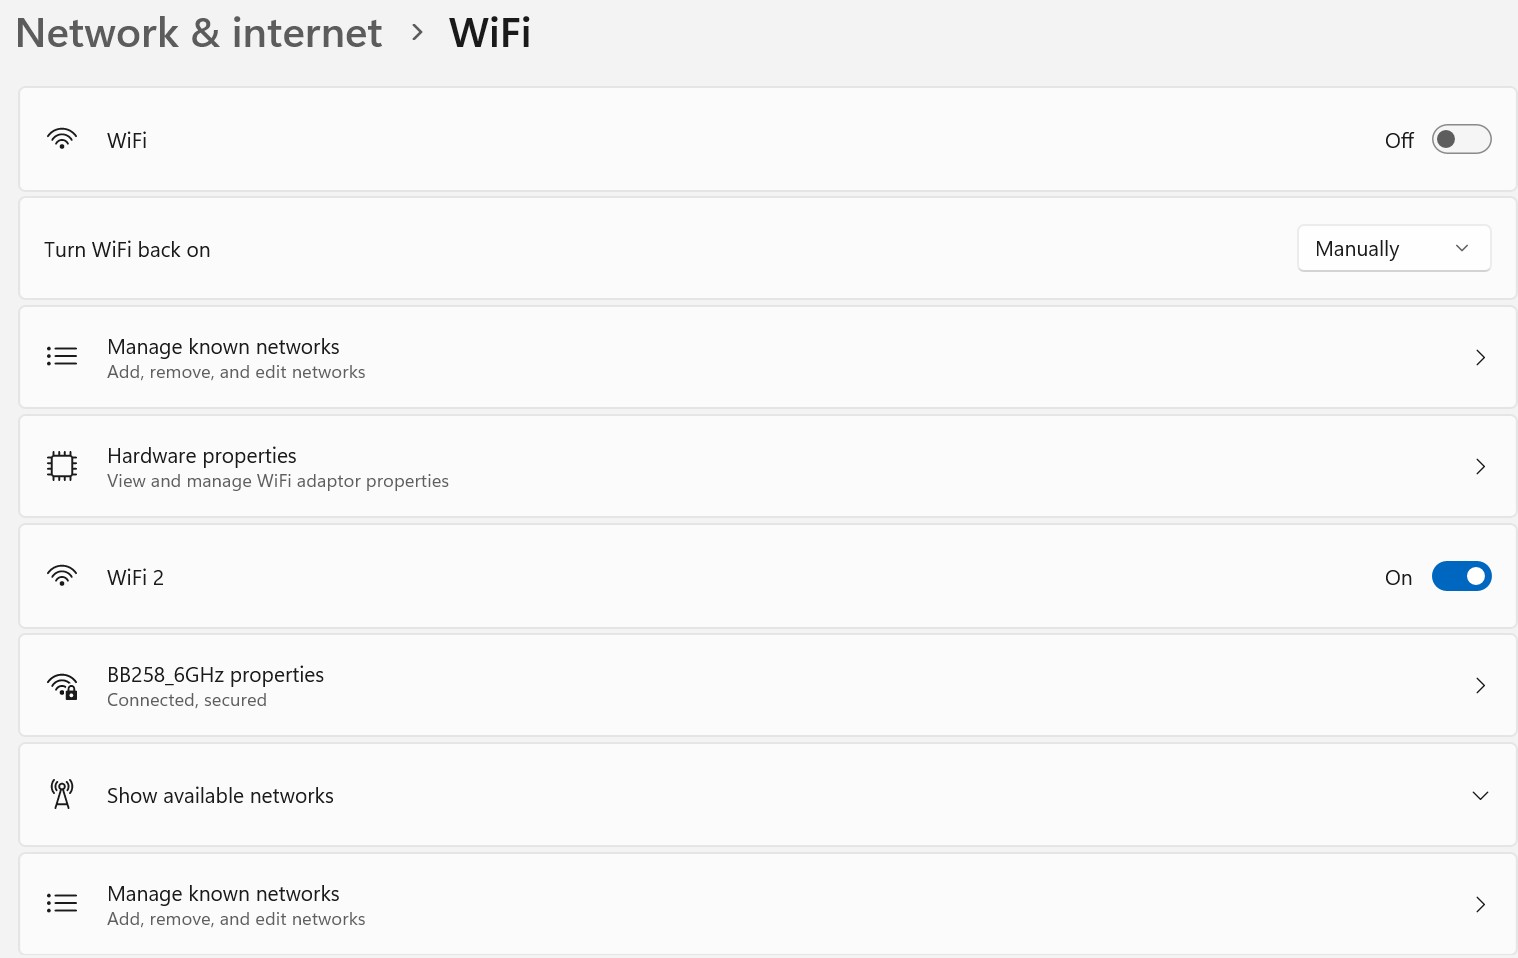Click the list icon beside Manage known networks
This screenshot has height=958, width=1518.
[x=61, y=356]
